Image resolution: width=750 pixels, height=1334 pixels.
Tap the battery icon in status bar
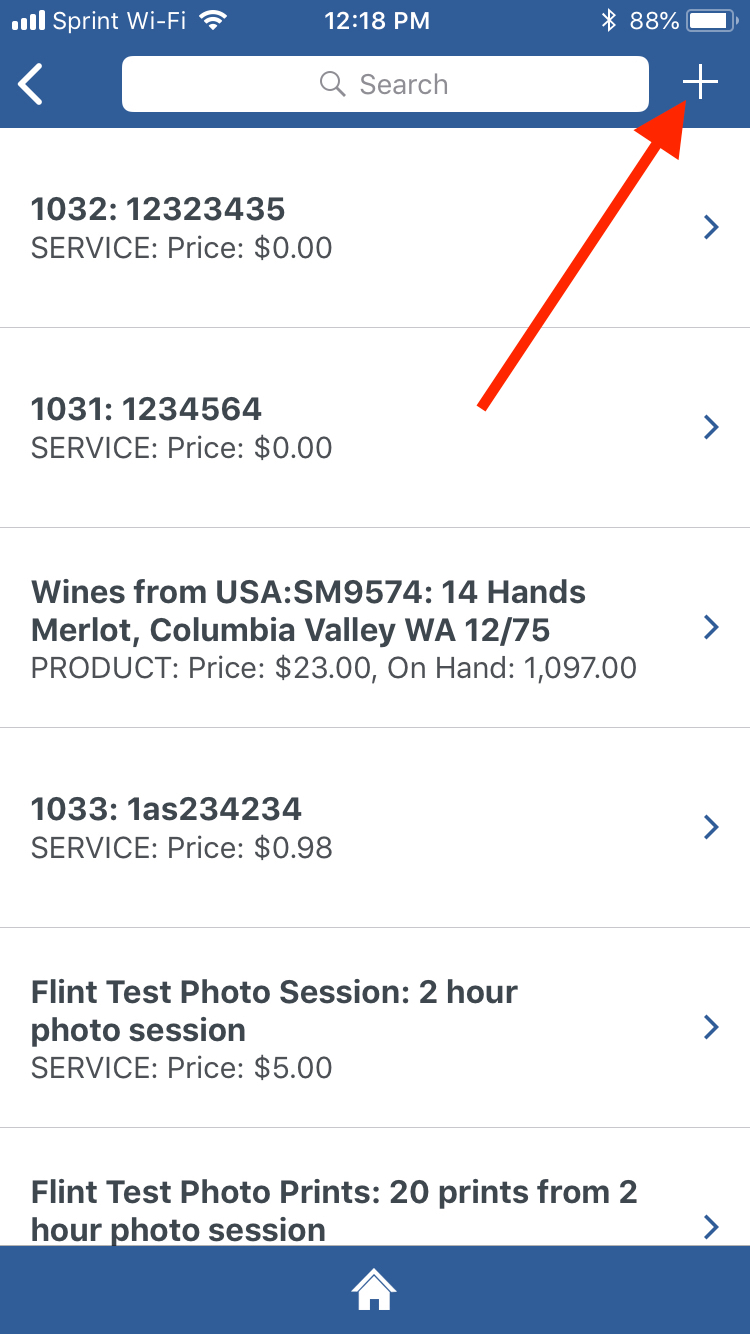click(711, 20)
